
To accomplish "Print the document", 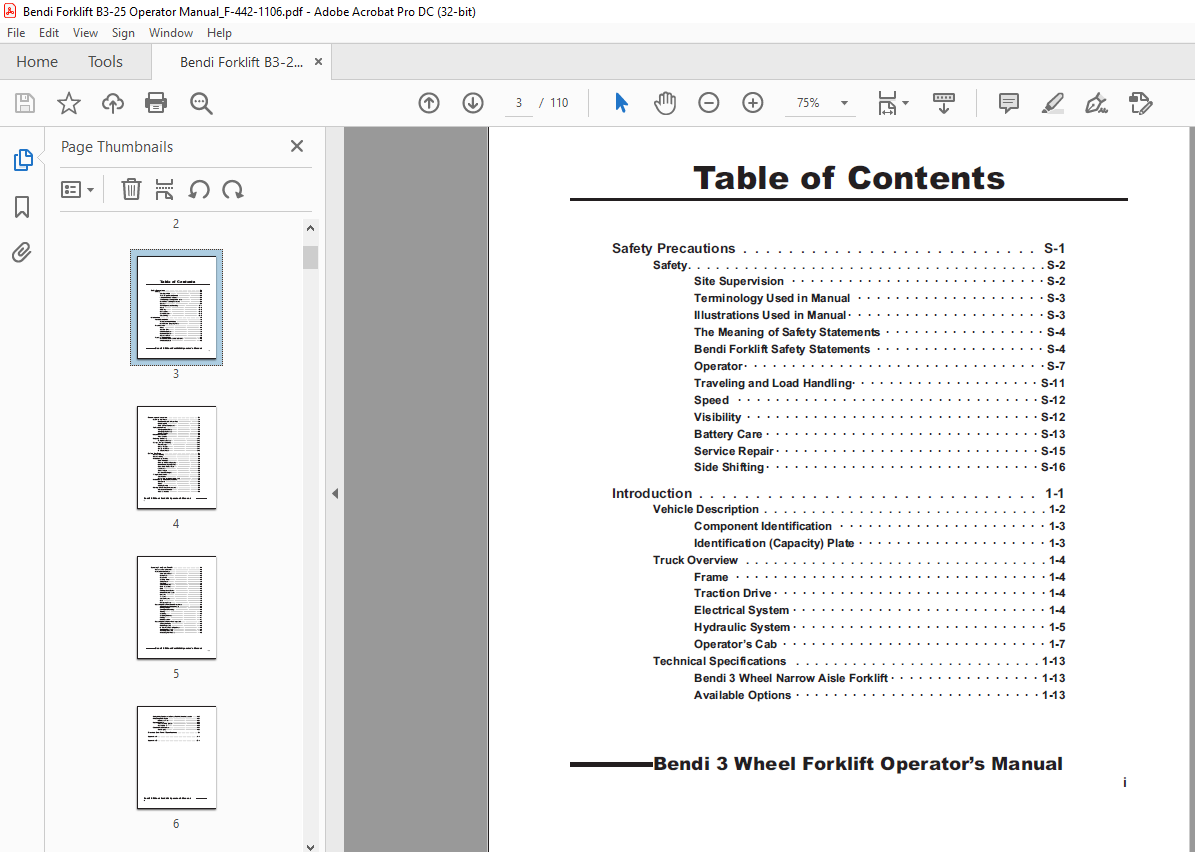I will 156,103.
